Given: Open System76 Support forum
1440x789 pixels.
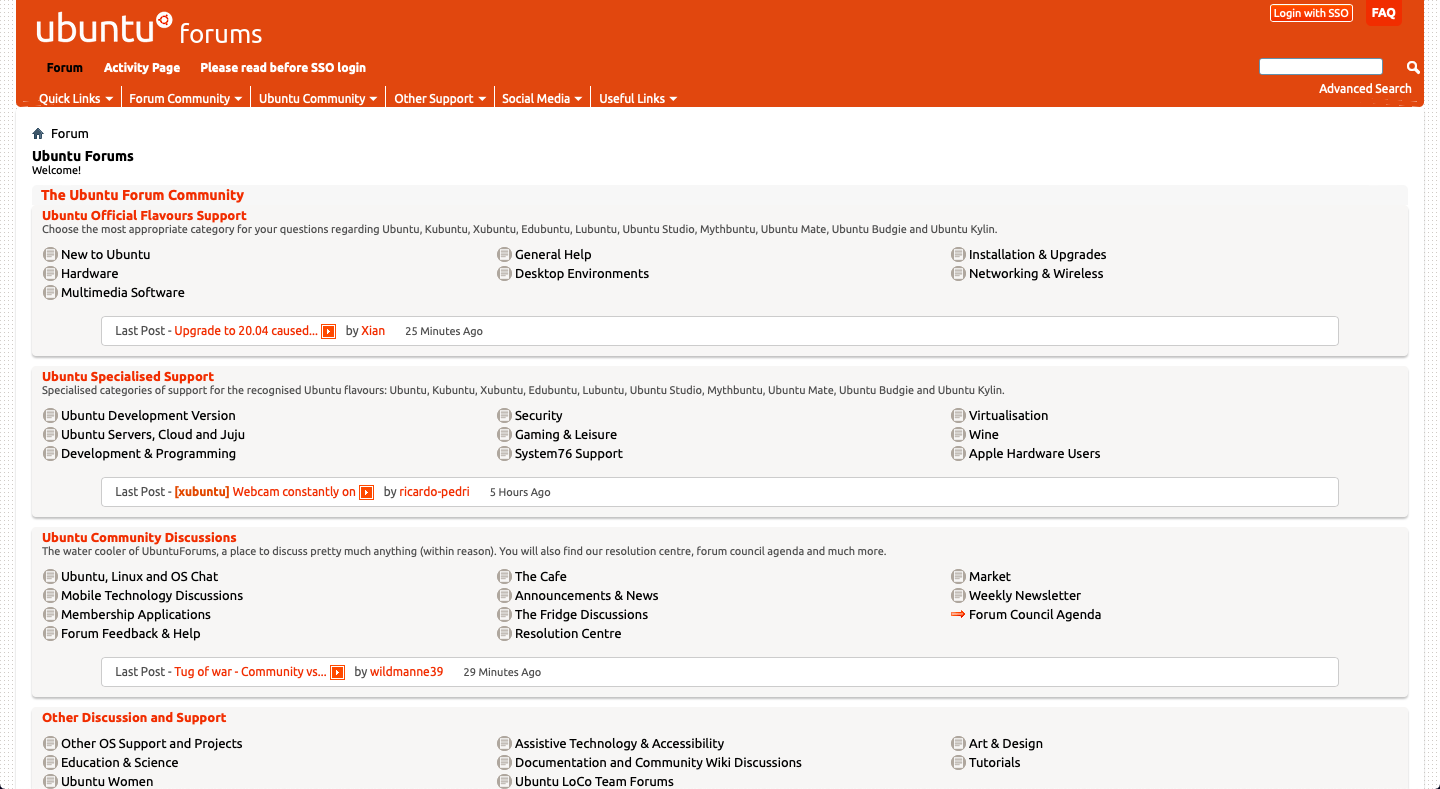Looking at the screenshot, I should click(x=569, y=454).
